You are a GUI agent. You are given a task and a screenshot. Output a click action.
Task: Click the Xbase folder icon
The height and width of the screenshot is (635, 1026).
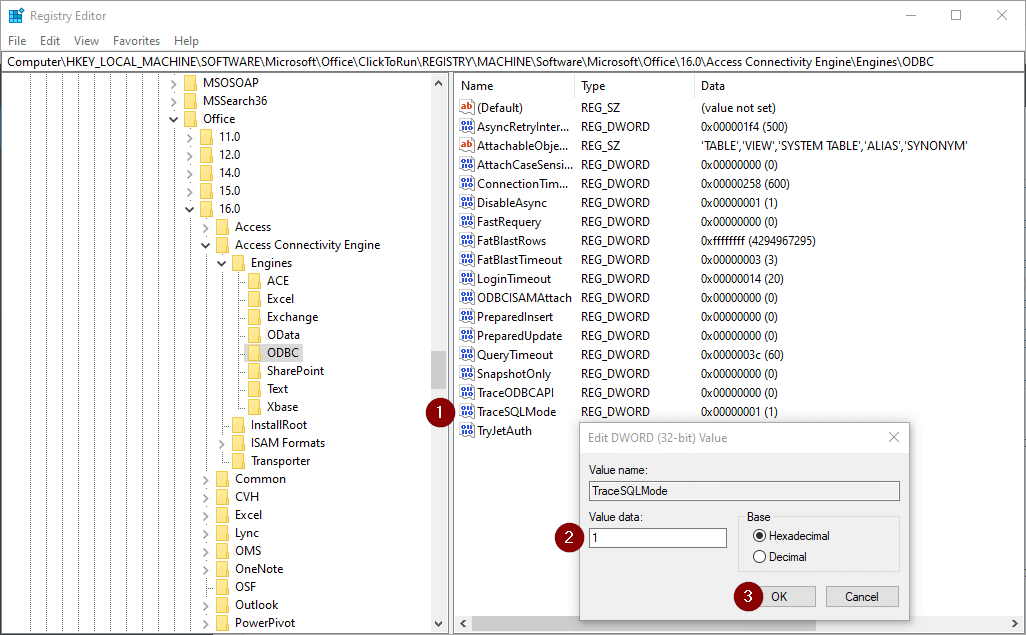pos(255,407)
